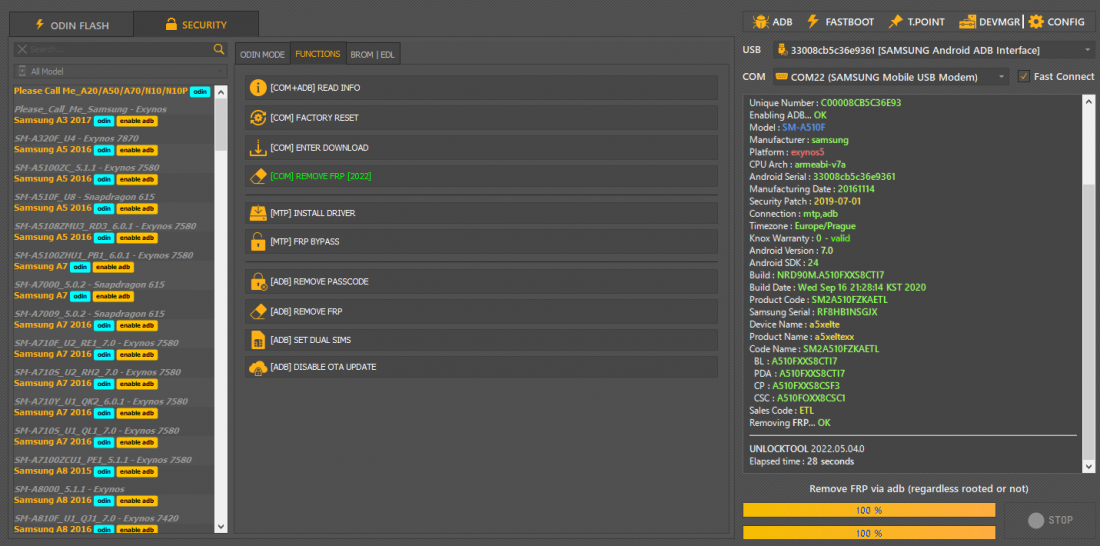Image resolution: width=1100 pixels, height=546 pixels.
Task: Click the [ADB] SET DUAL SIMS icon
Action: (257, 340)
